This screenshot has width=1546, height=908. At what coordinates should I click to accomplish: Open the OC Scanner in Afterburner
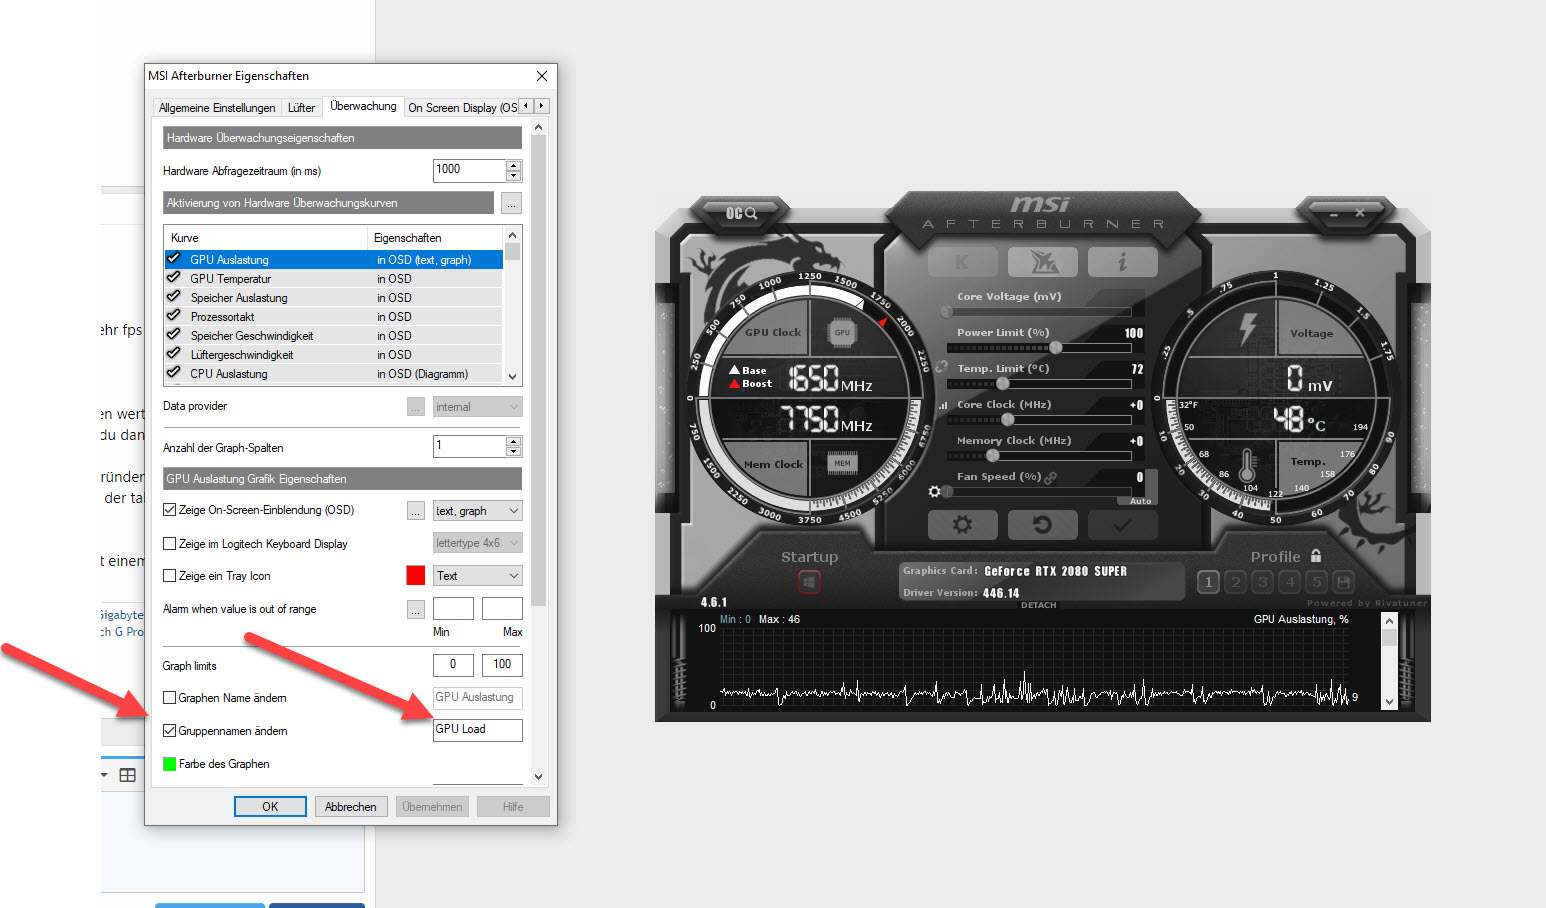[x=741, y=213]
